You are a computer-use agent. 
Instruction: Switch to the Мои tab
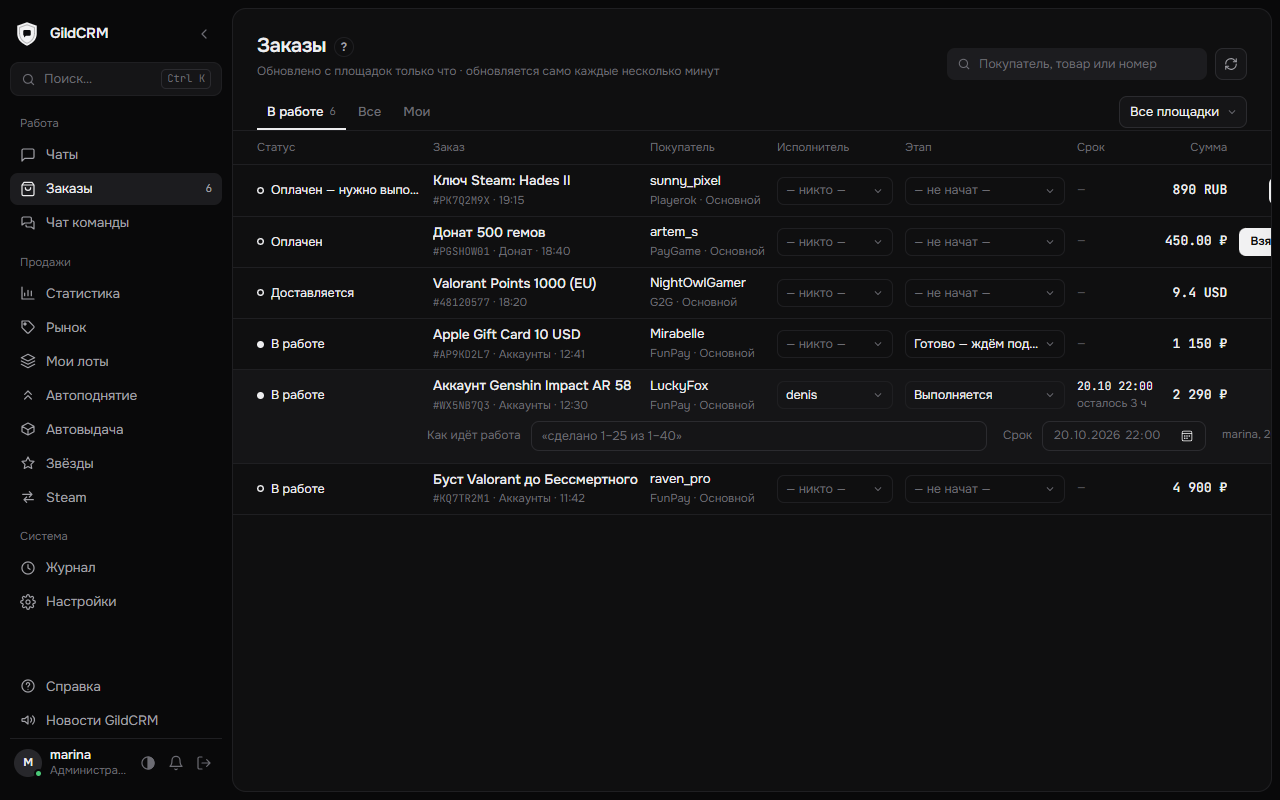[417, 112]
